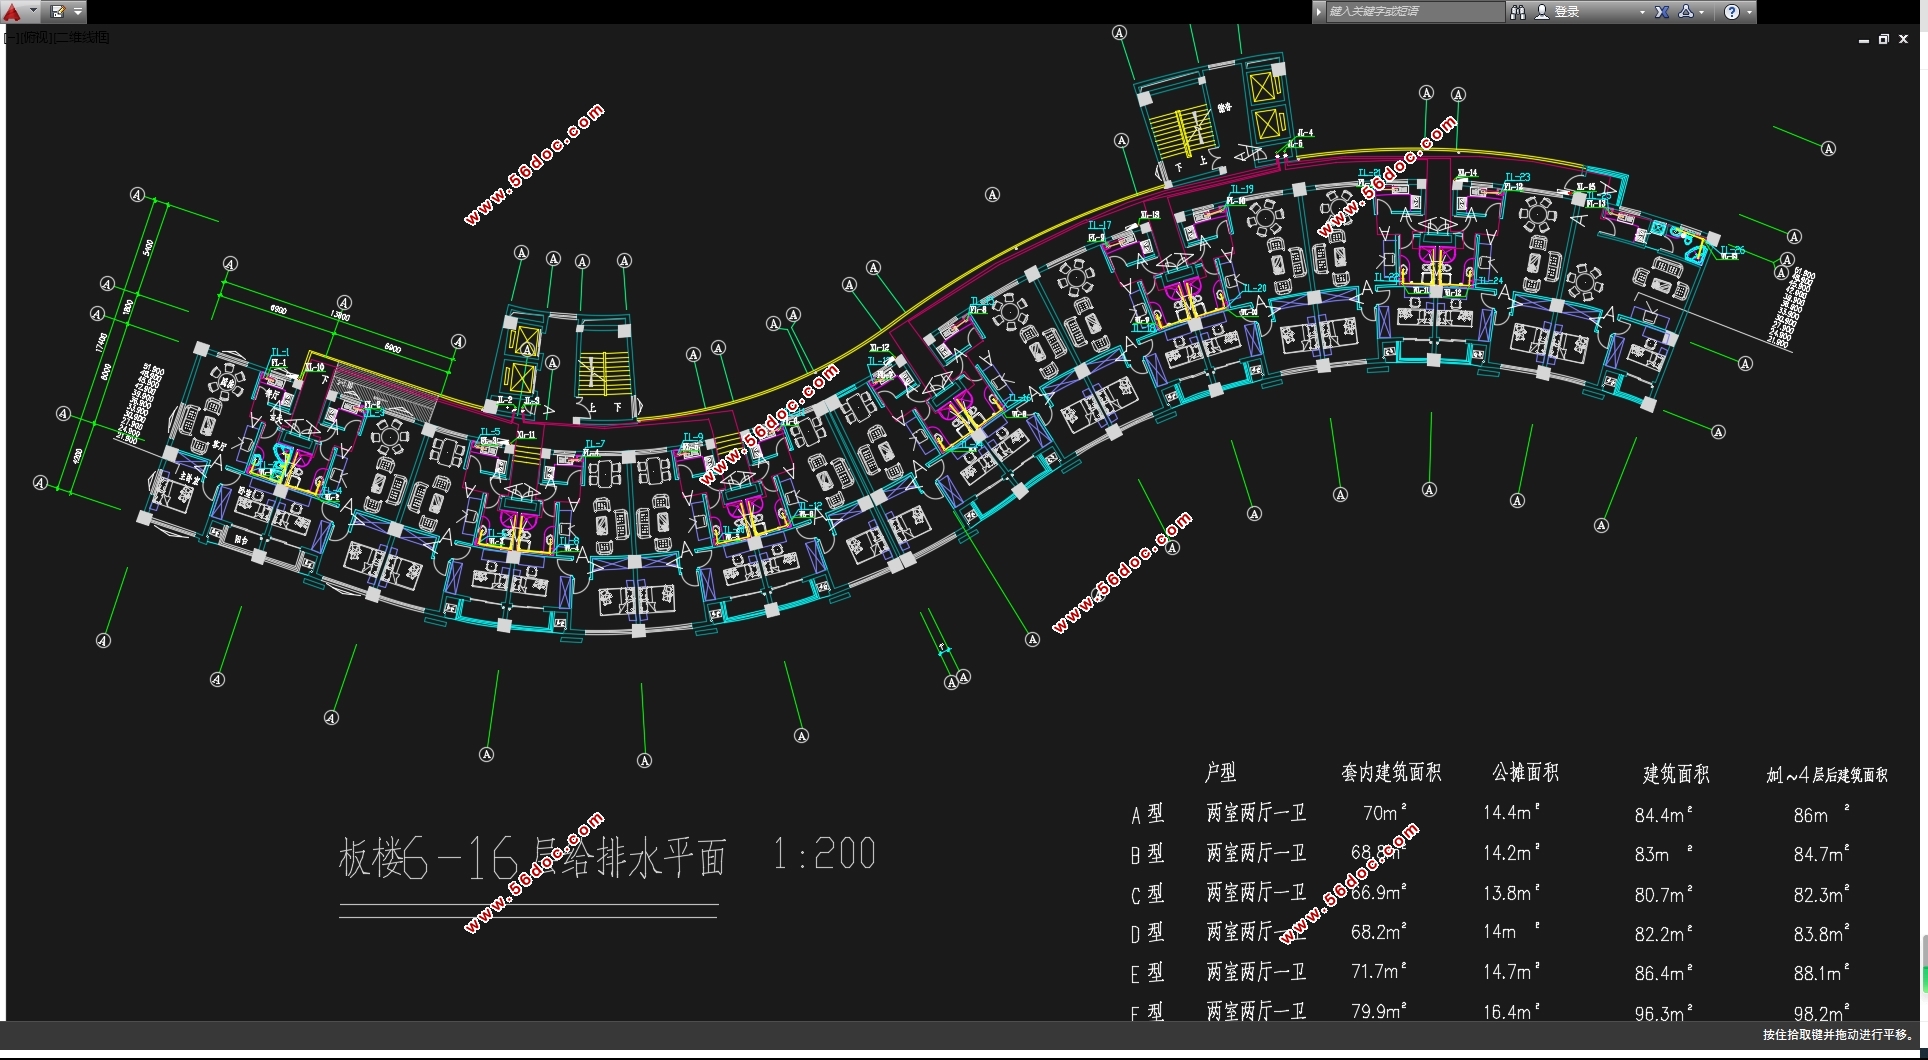Viewport: 1928px width, 1060px height.
Task: Click the 66.9m² value in row C
Action: click(1379, 892)
